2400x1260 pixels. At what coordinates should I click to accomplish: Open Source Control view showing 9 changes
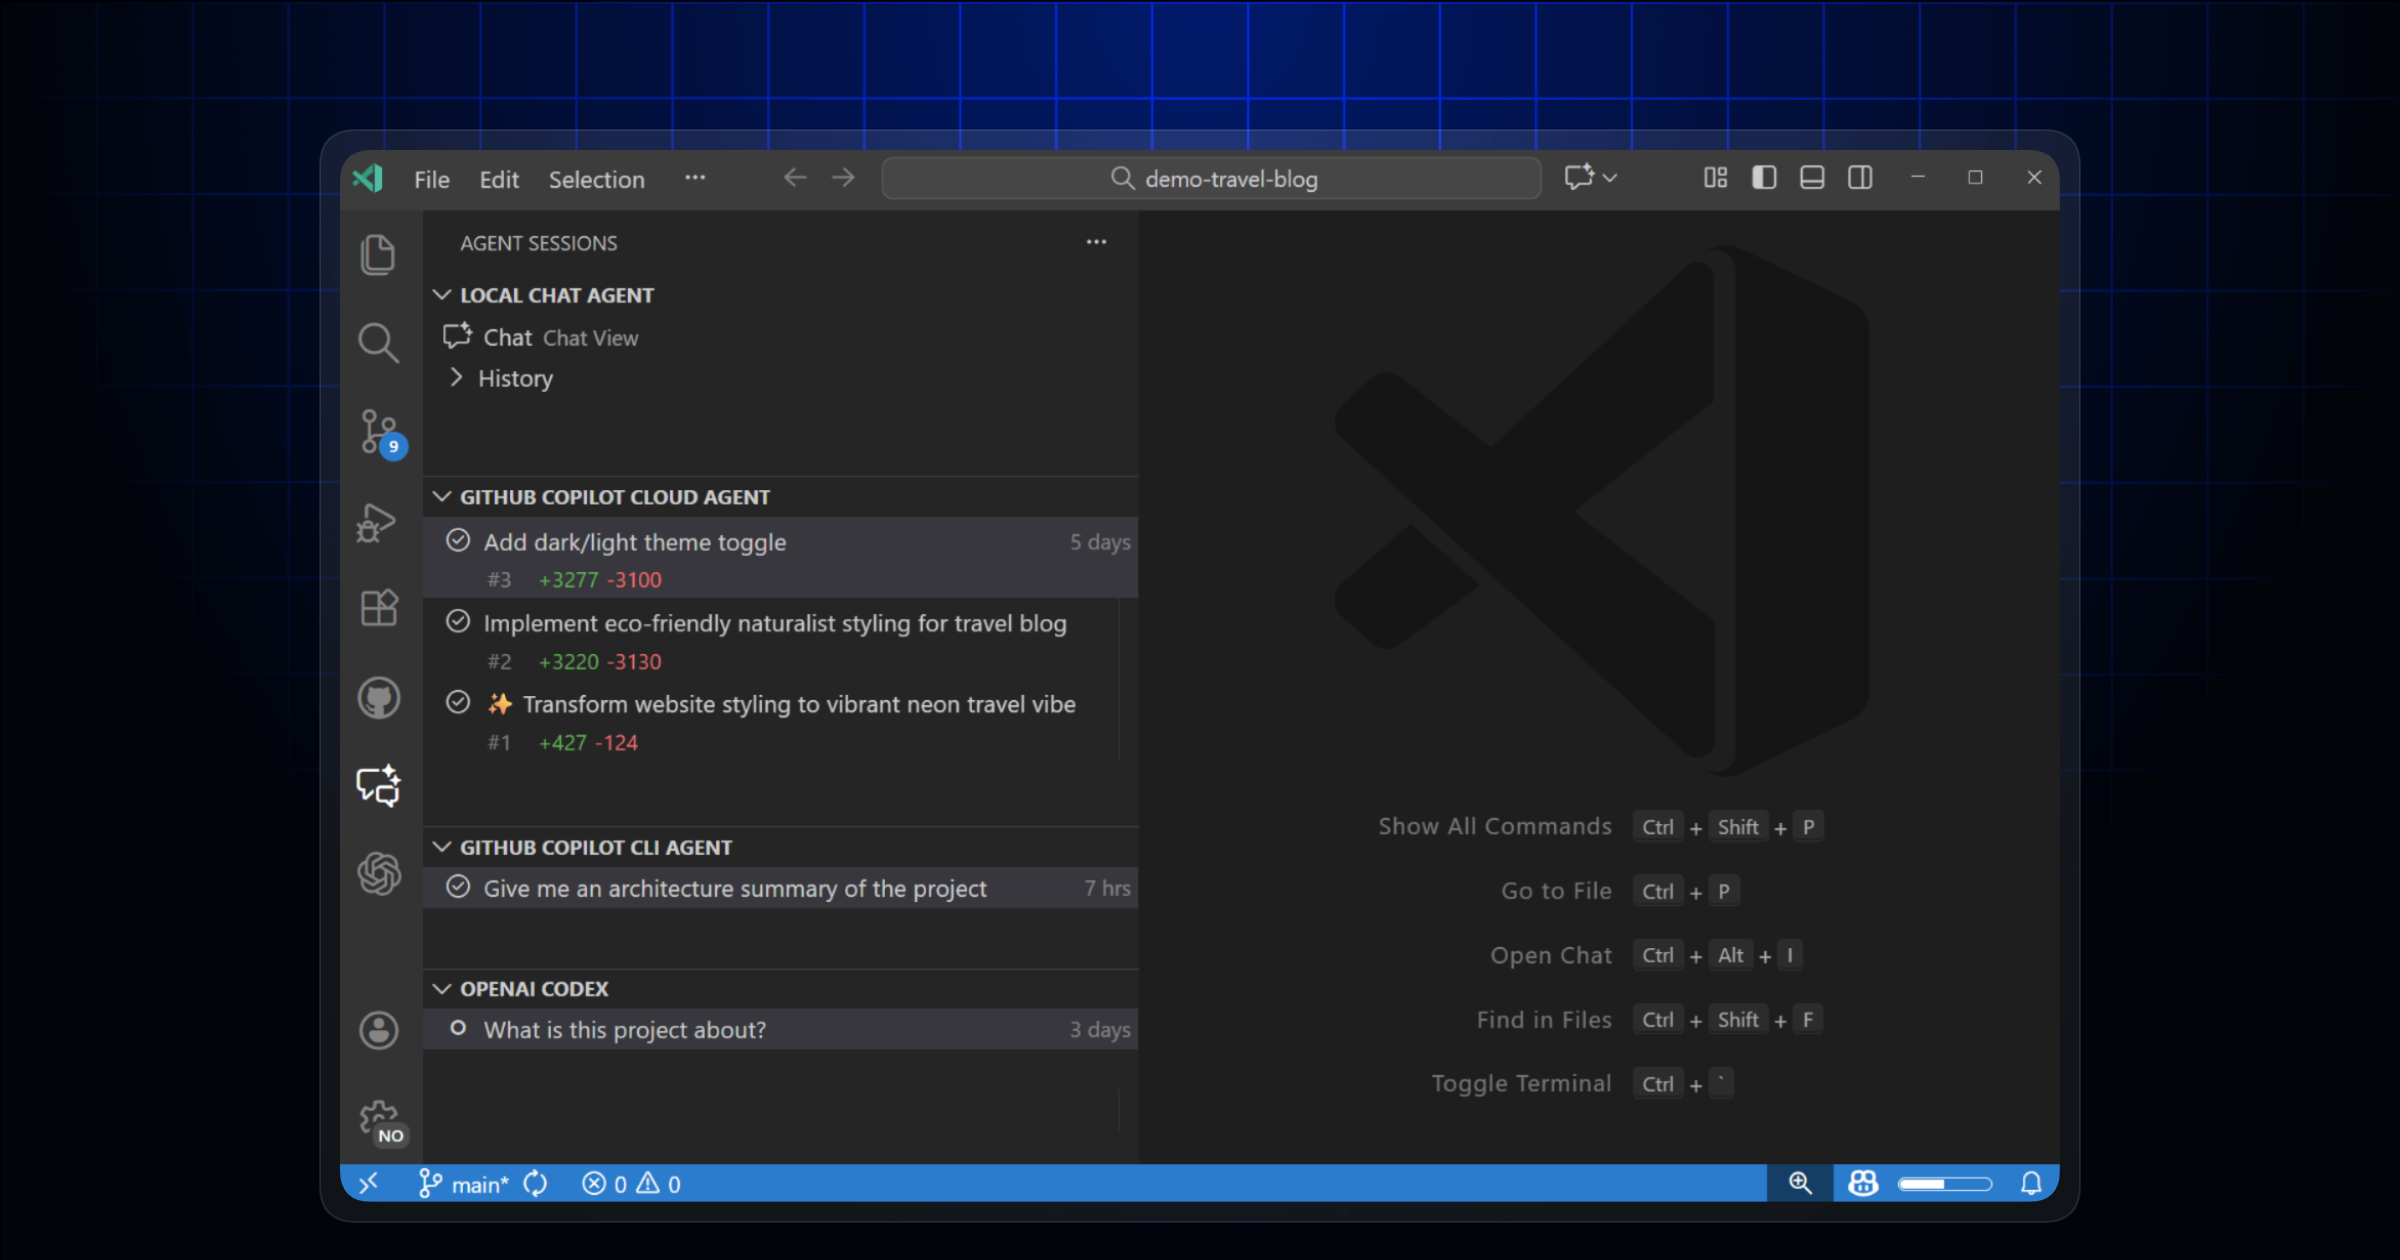click(378, 432)
